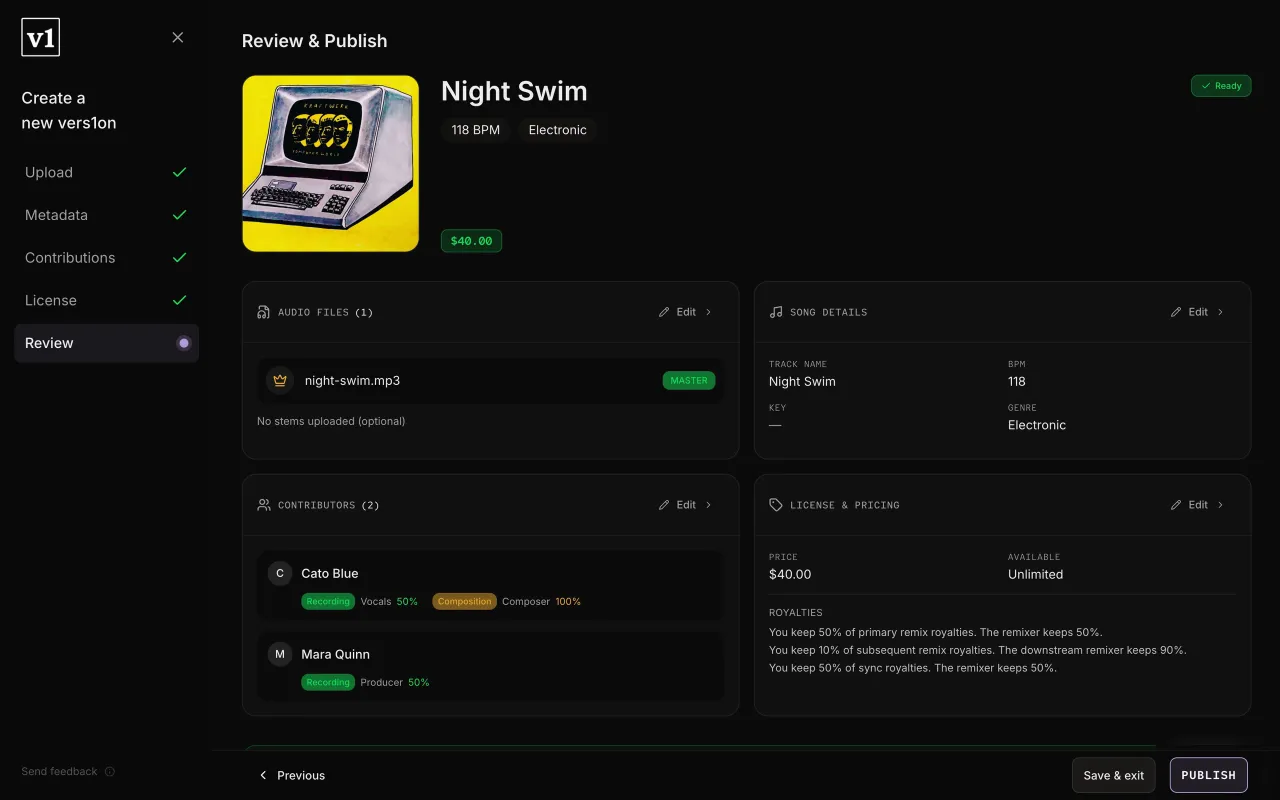Click the License & Pricing tag icon

pyautogui.click(x=776, y=505)
